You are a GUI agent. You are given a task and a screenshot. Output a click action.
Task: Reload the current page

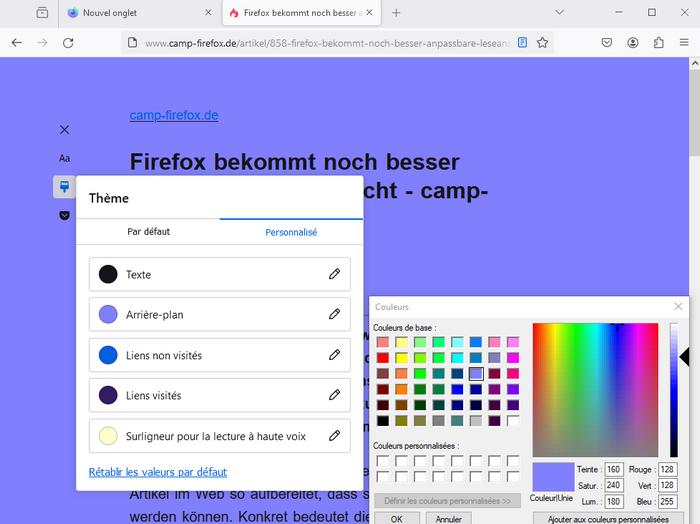[68, 43]
